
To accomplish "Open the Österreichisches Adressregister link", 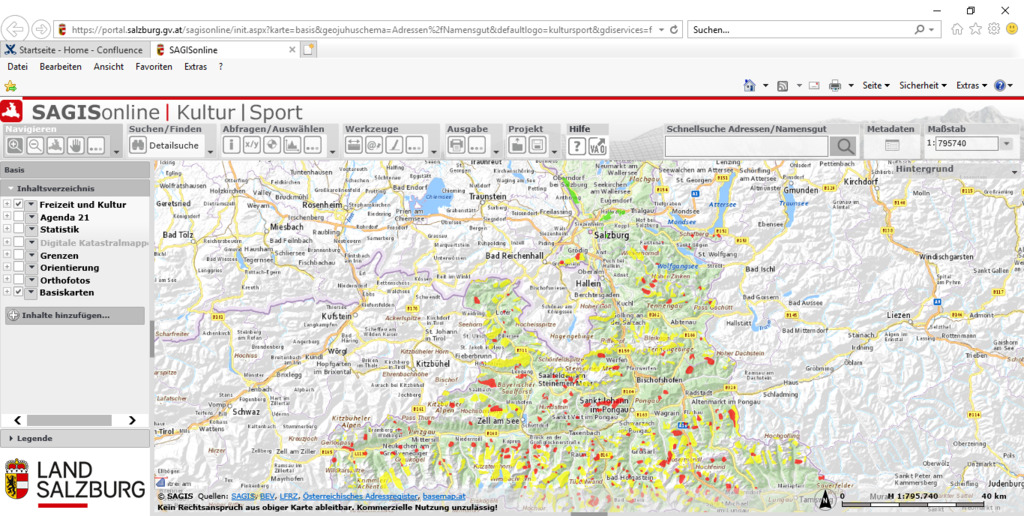I will coord(360,497).
